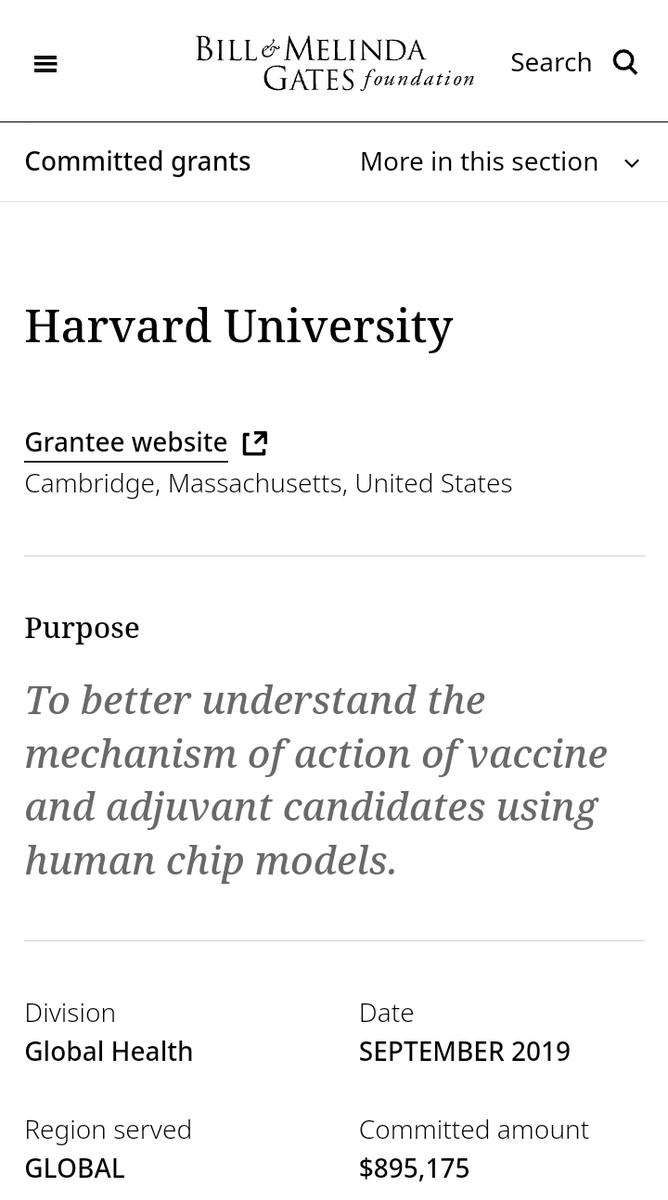
Task: Open the hamburger navigation menu
Action: pyautogui.click(x=45, y=64)
